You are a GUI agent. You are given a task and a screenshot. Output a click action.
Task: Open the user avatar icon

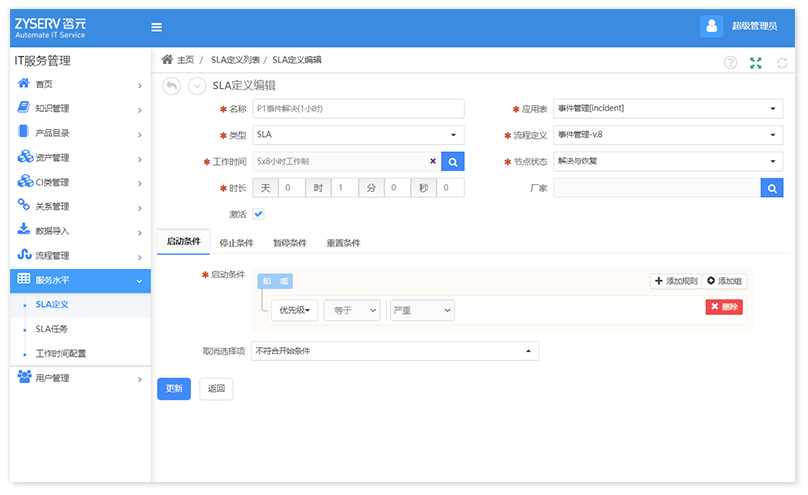[x=711, y=26]
